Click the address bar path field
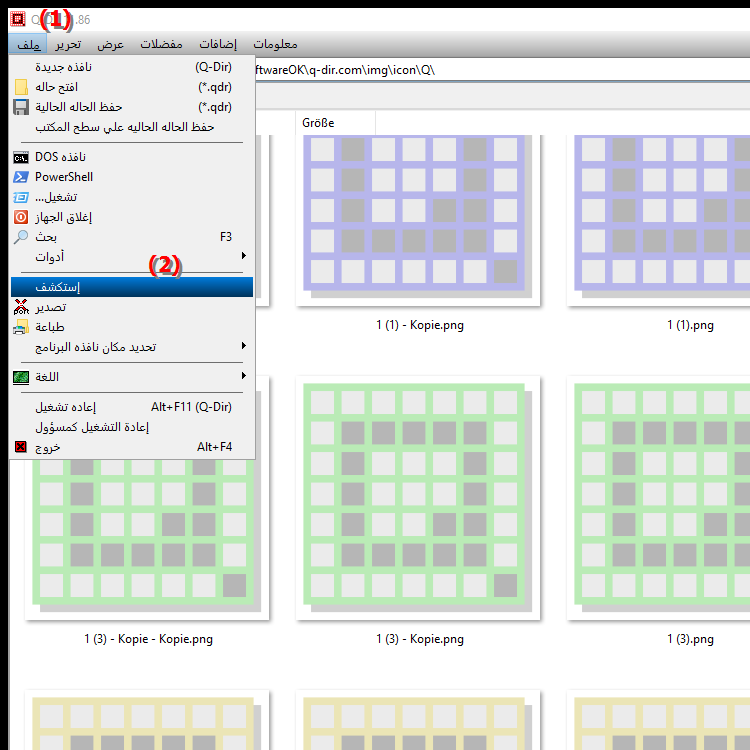The height and width of the screenshot is (750, 750). tap(502, 70)
